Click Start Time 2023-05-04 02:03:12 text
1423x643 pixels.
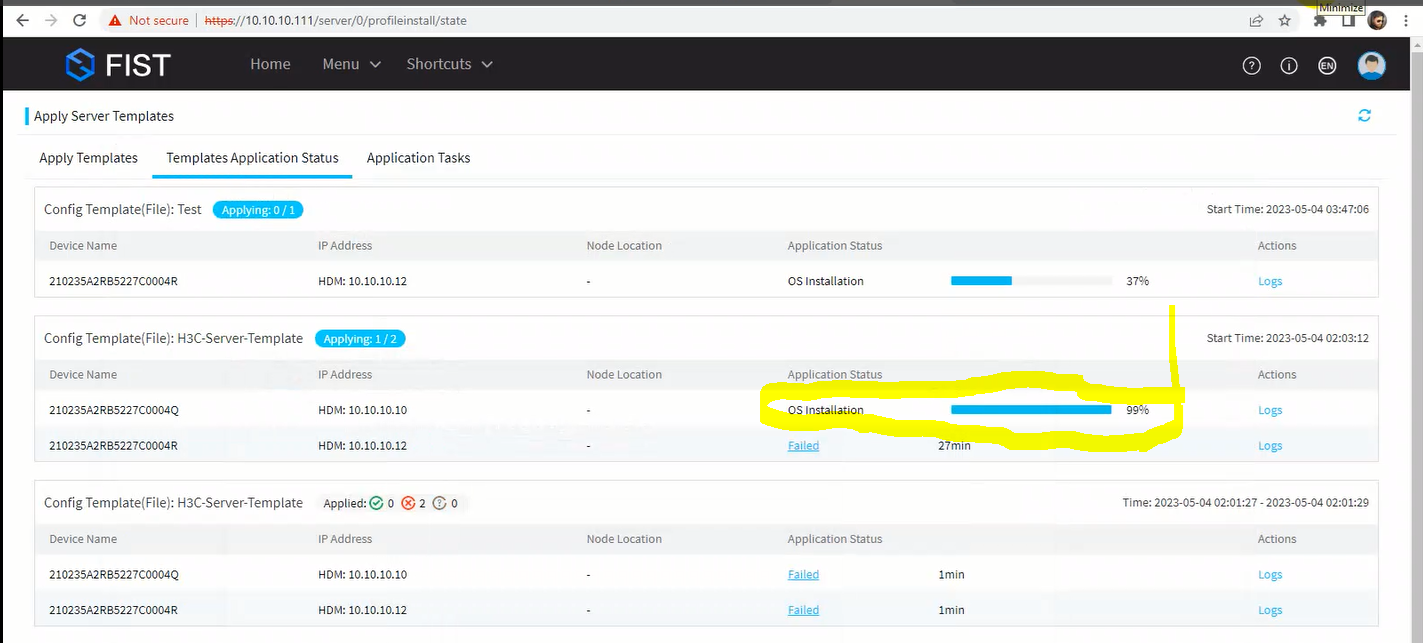pos(1288,338)
